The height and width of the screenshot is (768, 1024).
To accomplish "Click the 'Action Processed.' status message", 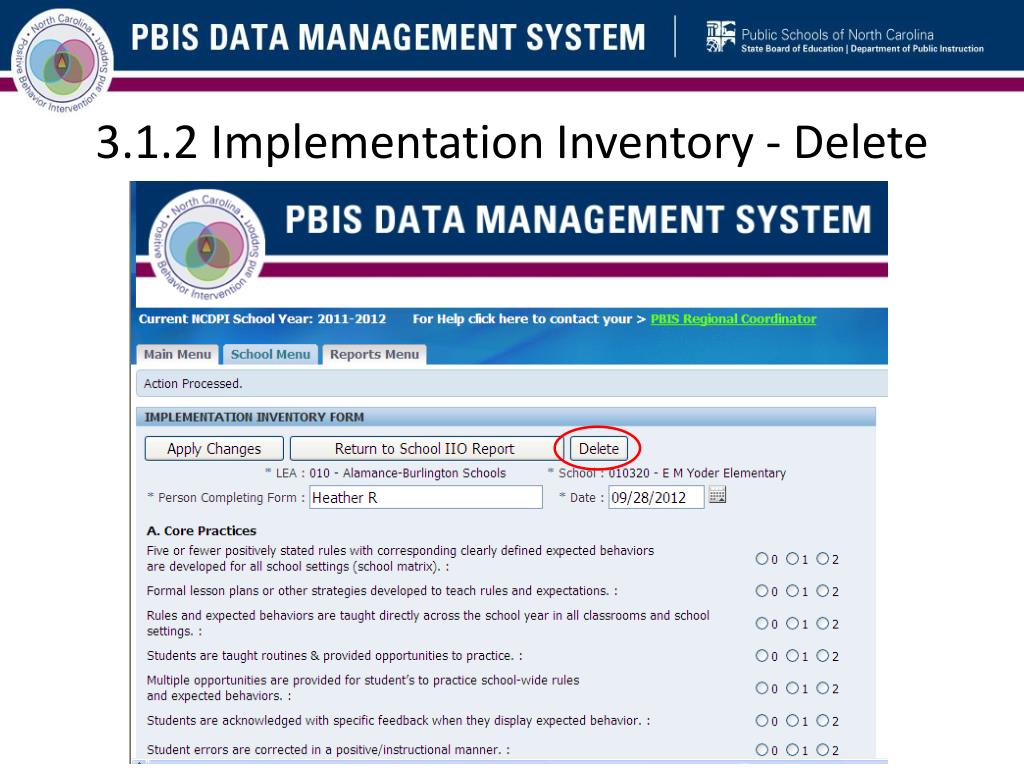I will 193,384.
